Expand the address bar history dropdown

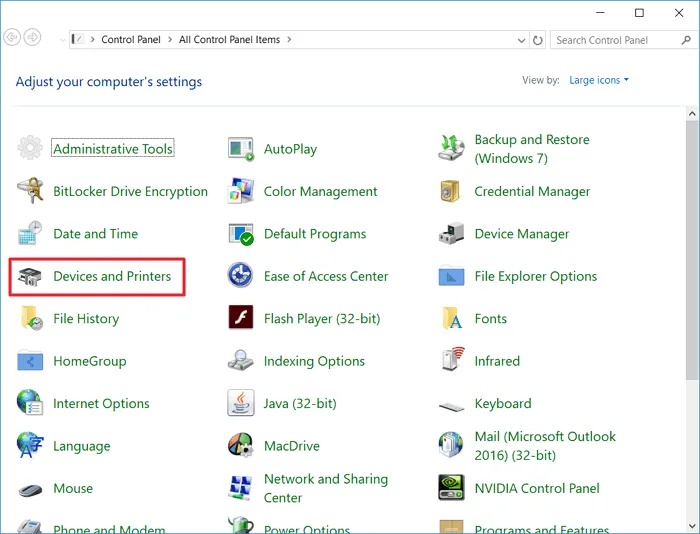(x=521, y=40)
